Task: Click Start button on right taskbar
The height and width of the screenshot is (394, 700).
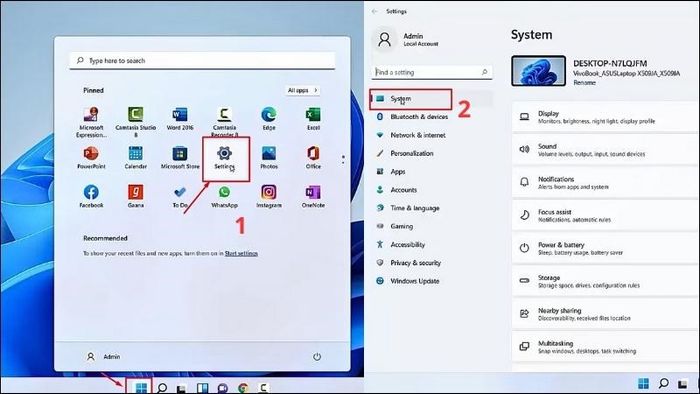Action: (x=643, y=383)
